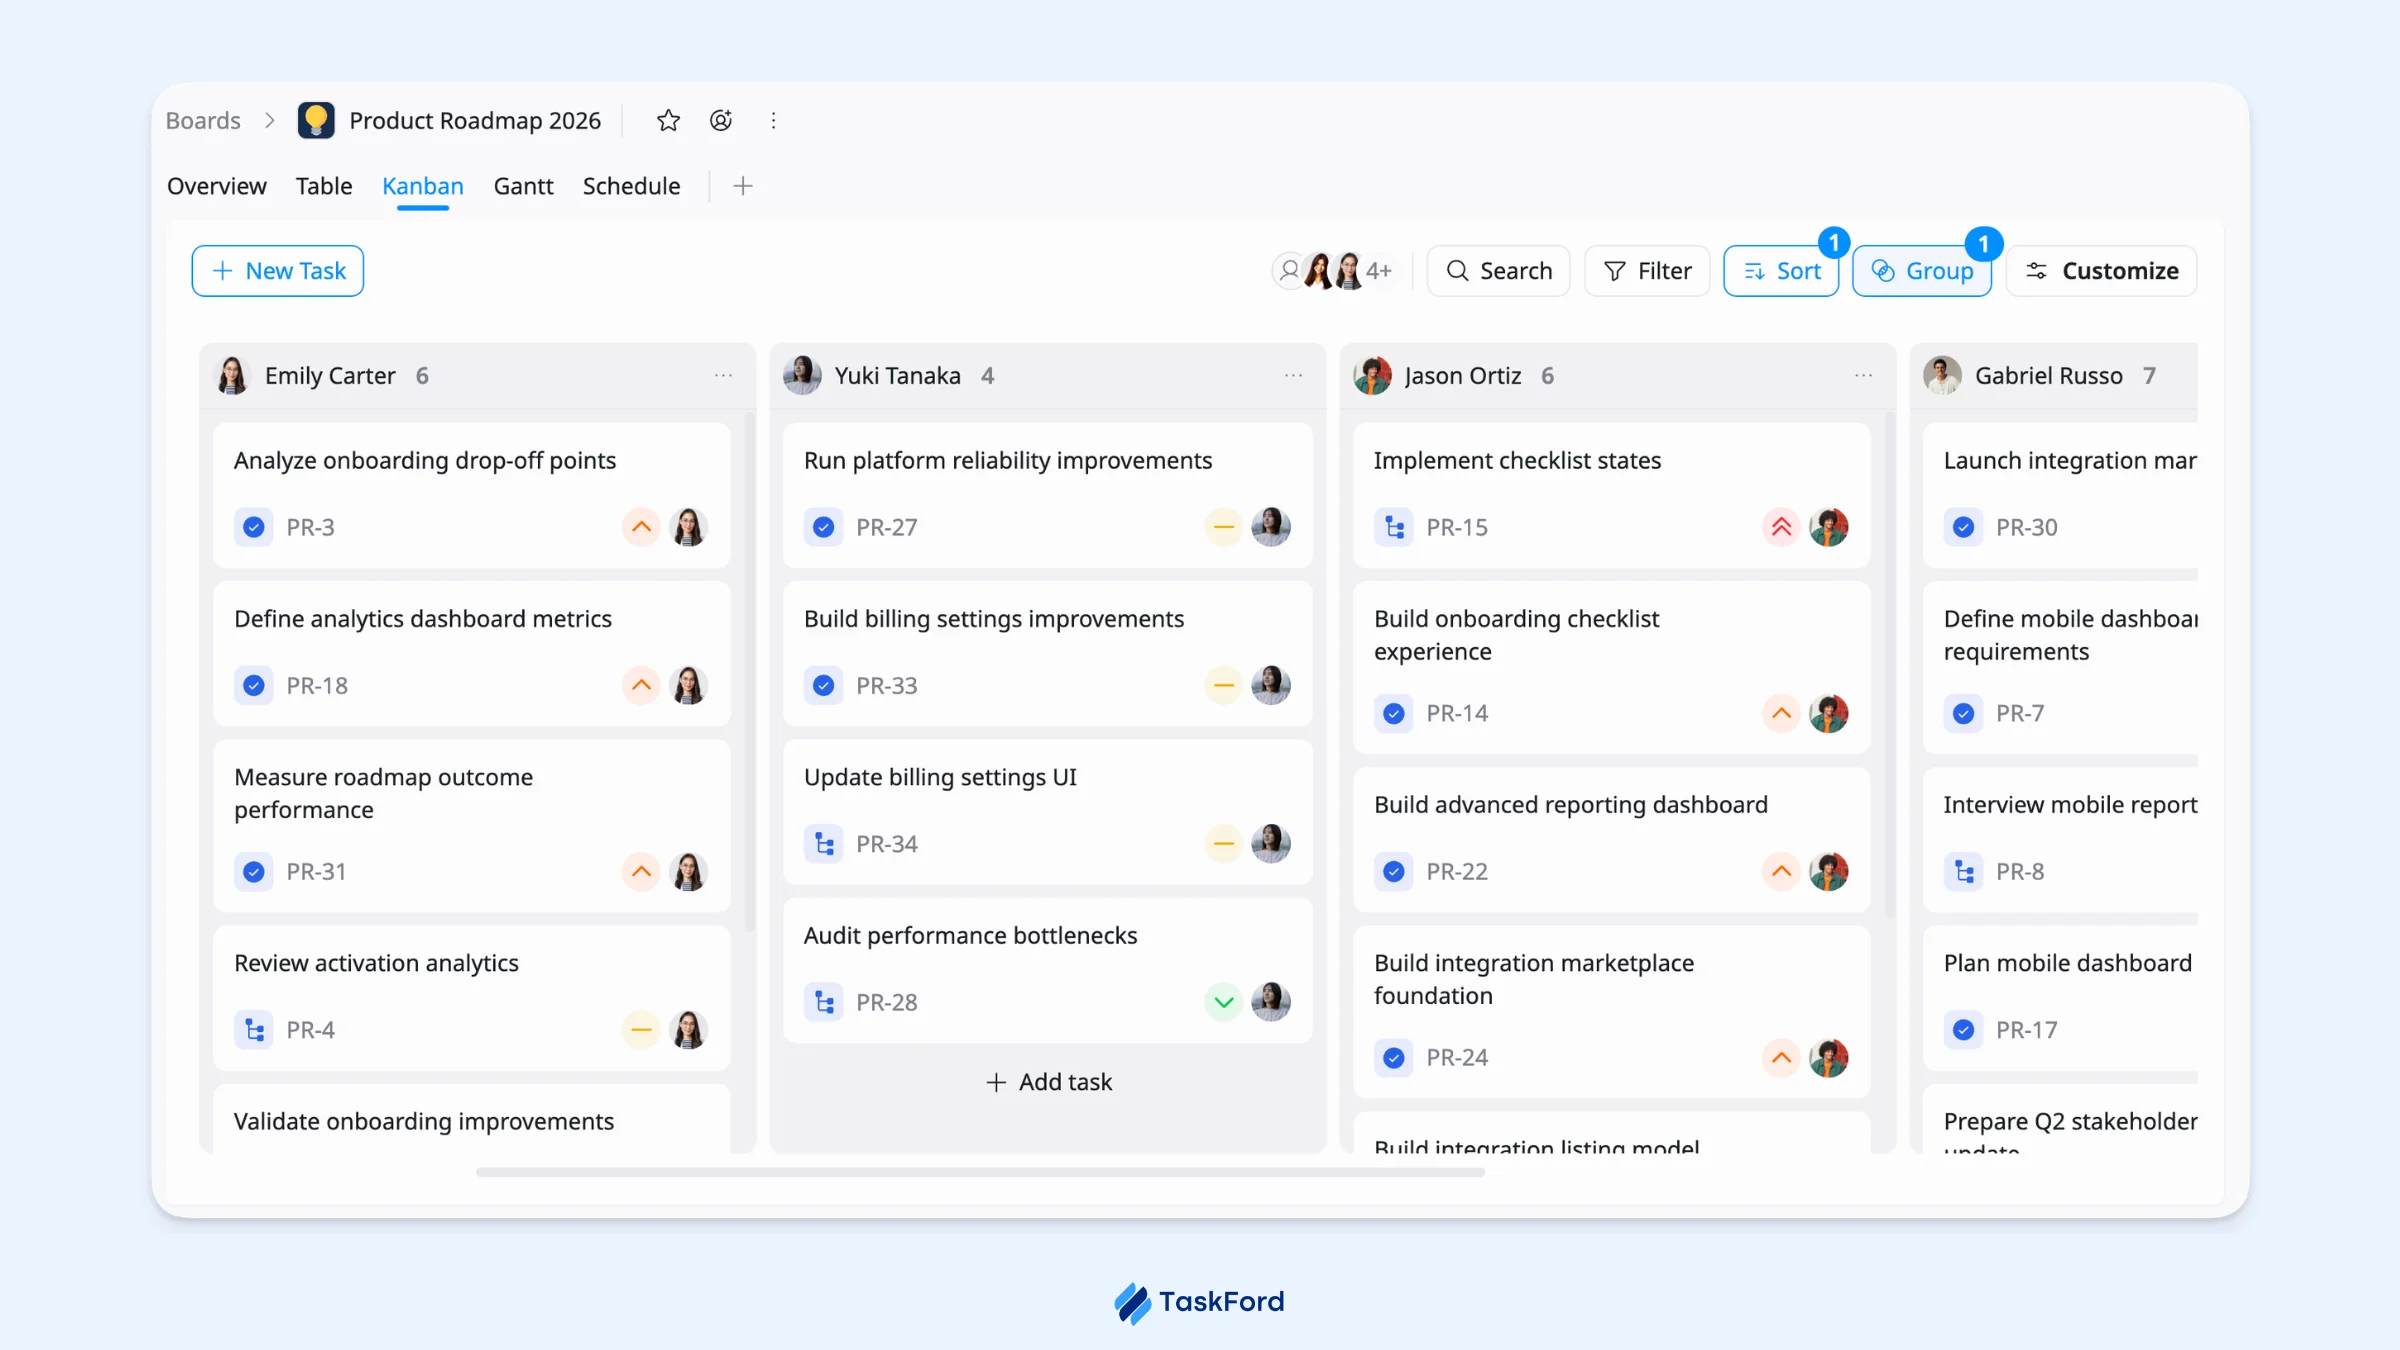2400x1350 pixels.
Task: Open 'Analyze onboarding drop-off points' card
Action: point(472,495)
